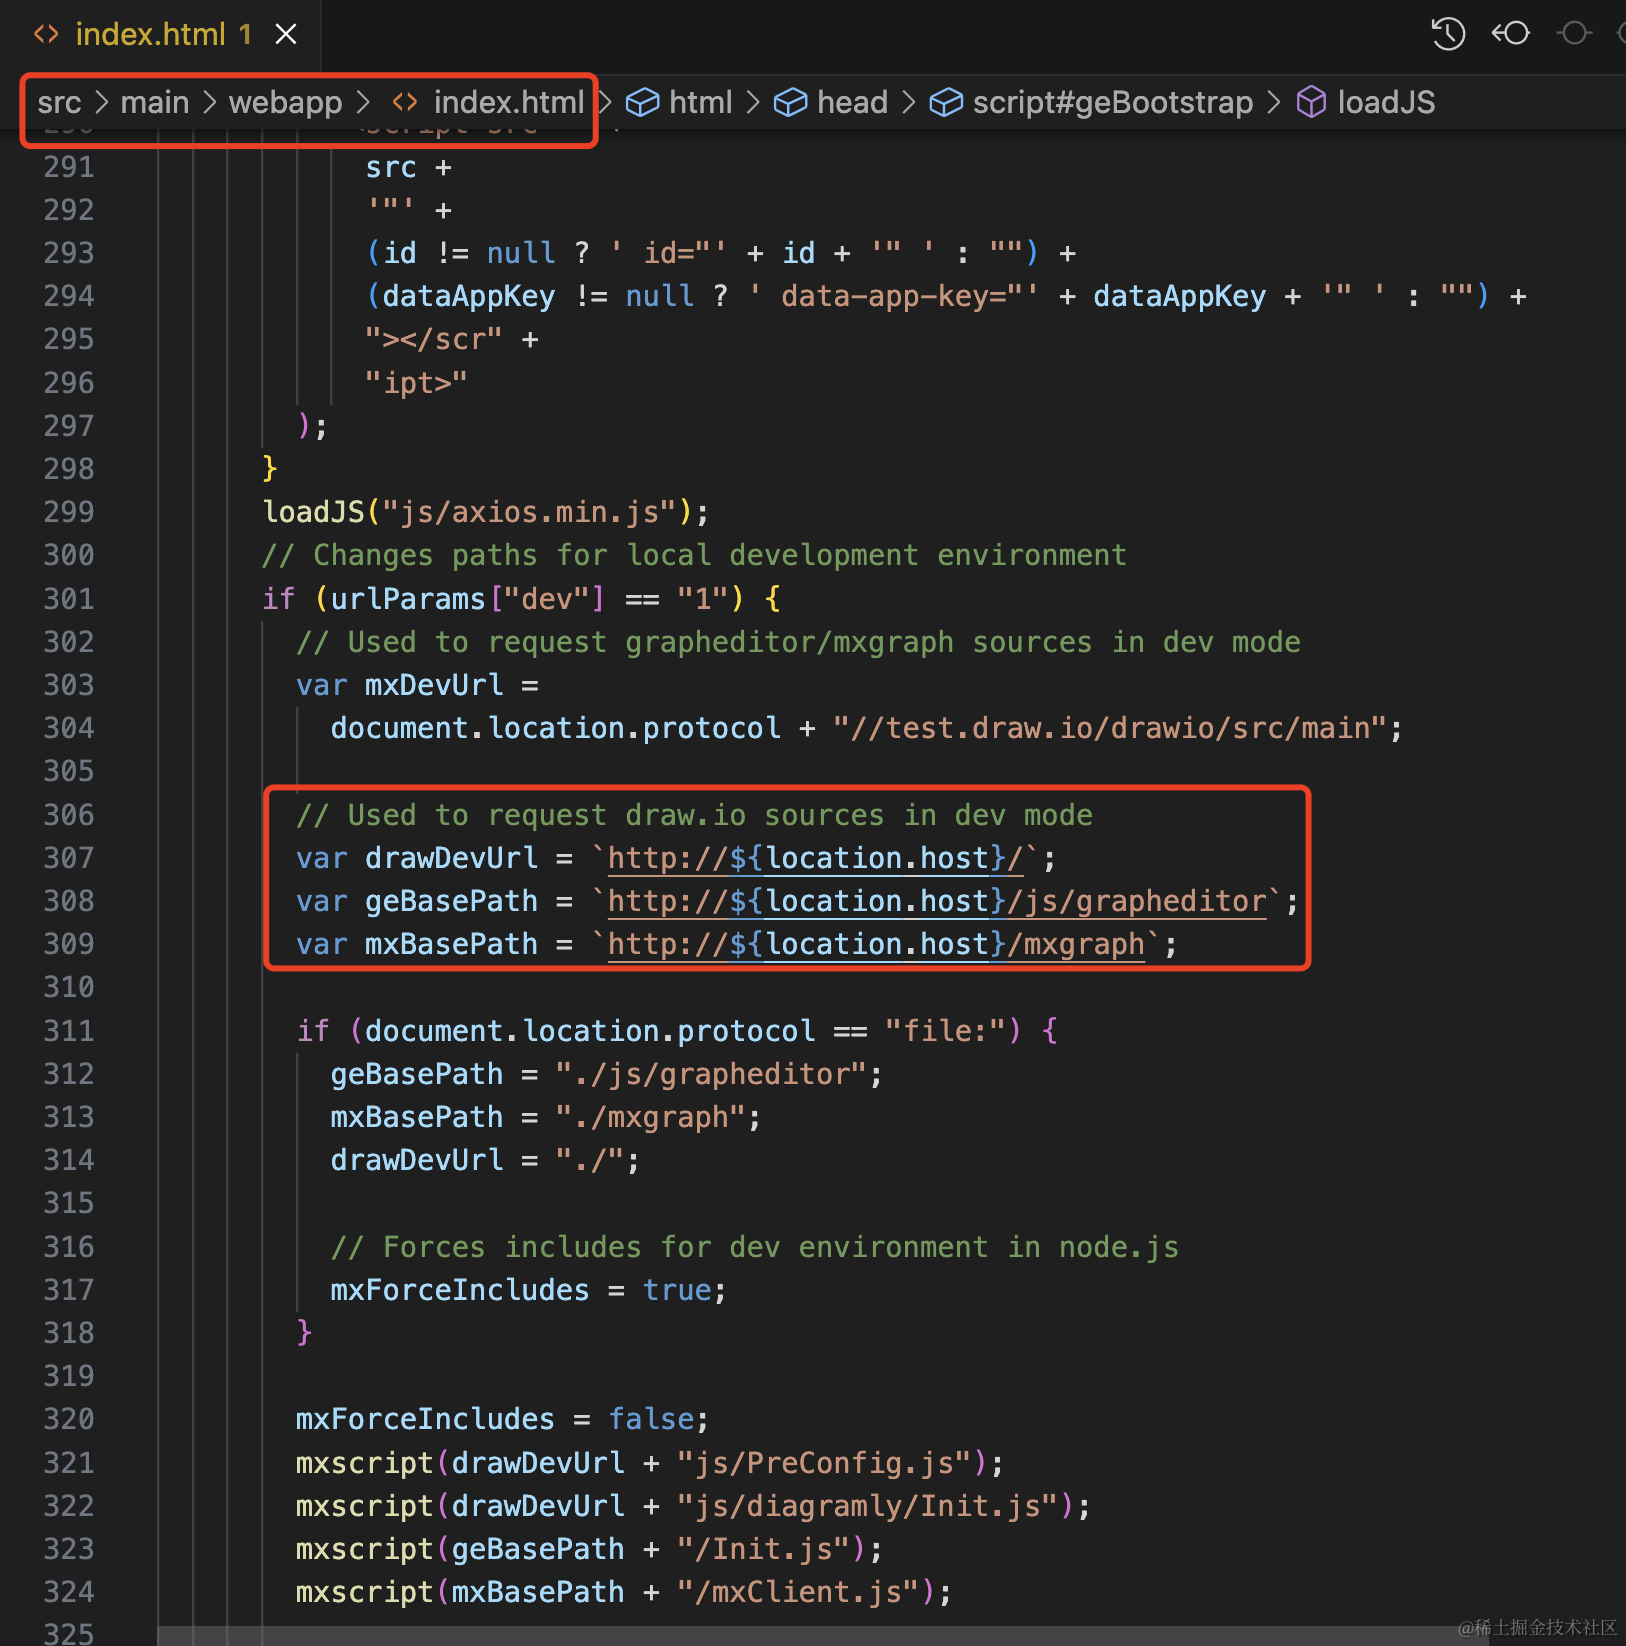Click the index.html breadcrumb segment
The height and width of the screenshot is (1646, 1626).
tap(508, 103)
